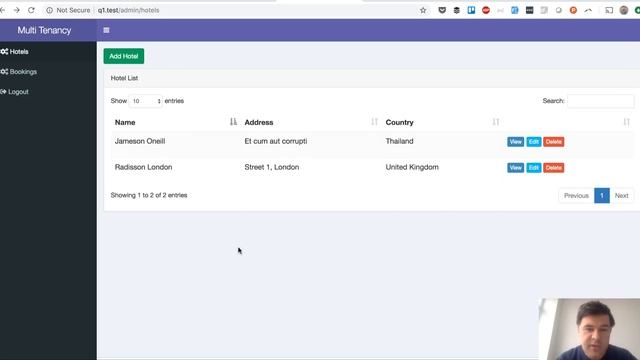Select the Radisson London name cell

click(x=143, y=167)
